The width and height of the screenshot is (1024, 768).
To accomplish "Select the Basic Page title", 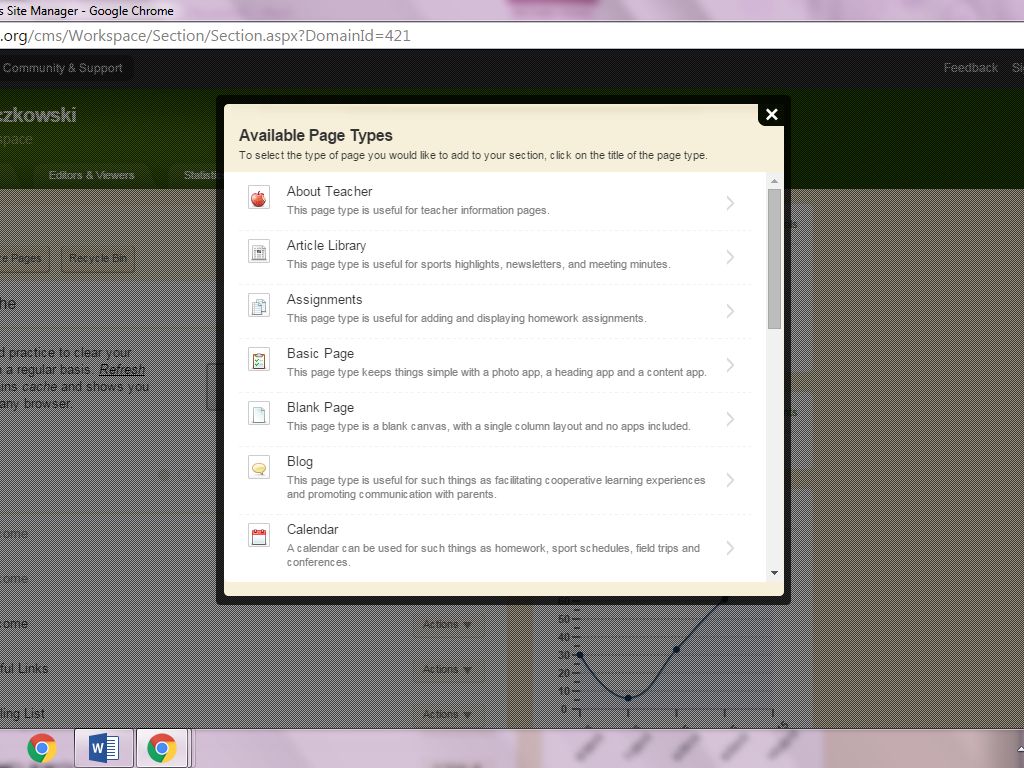I will tap(320, 353).
